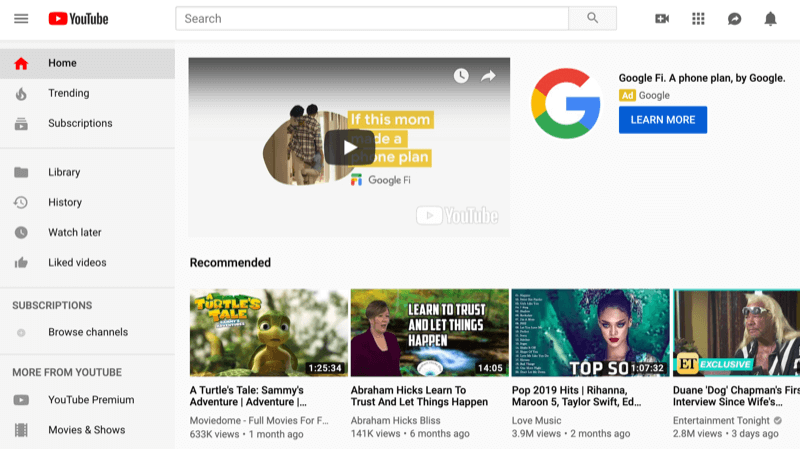Click the Google G logo
The image size is (800, 449).
[x=565, y=104]
